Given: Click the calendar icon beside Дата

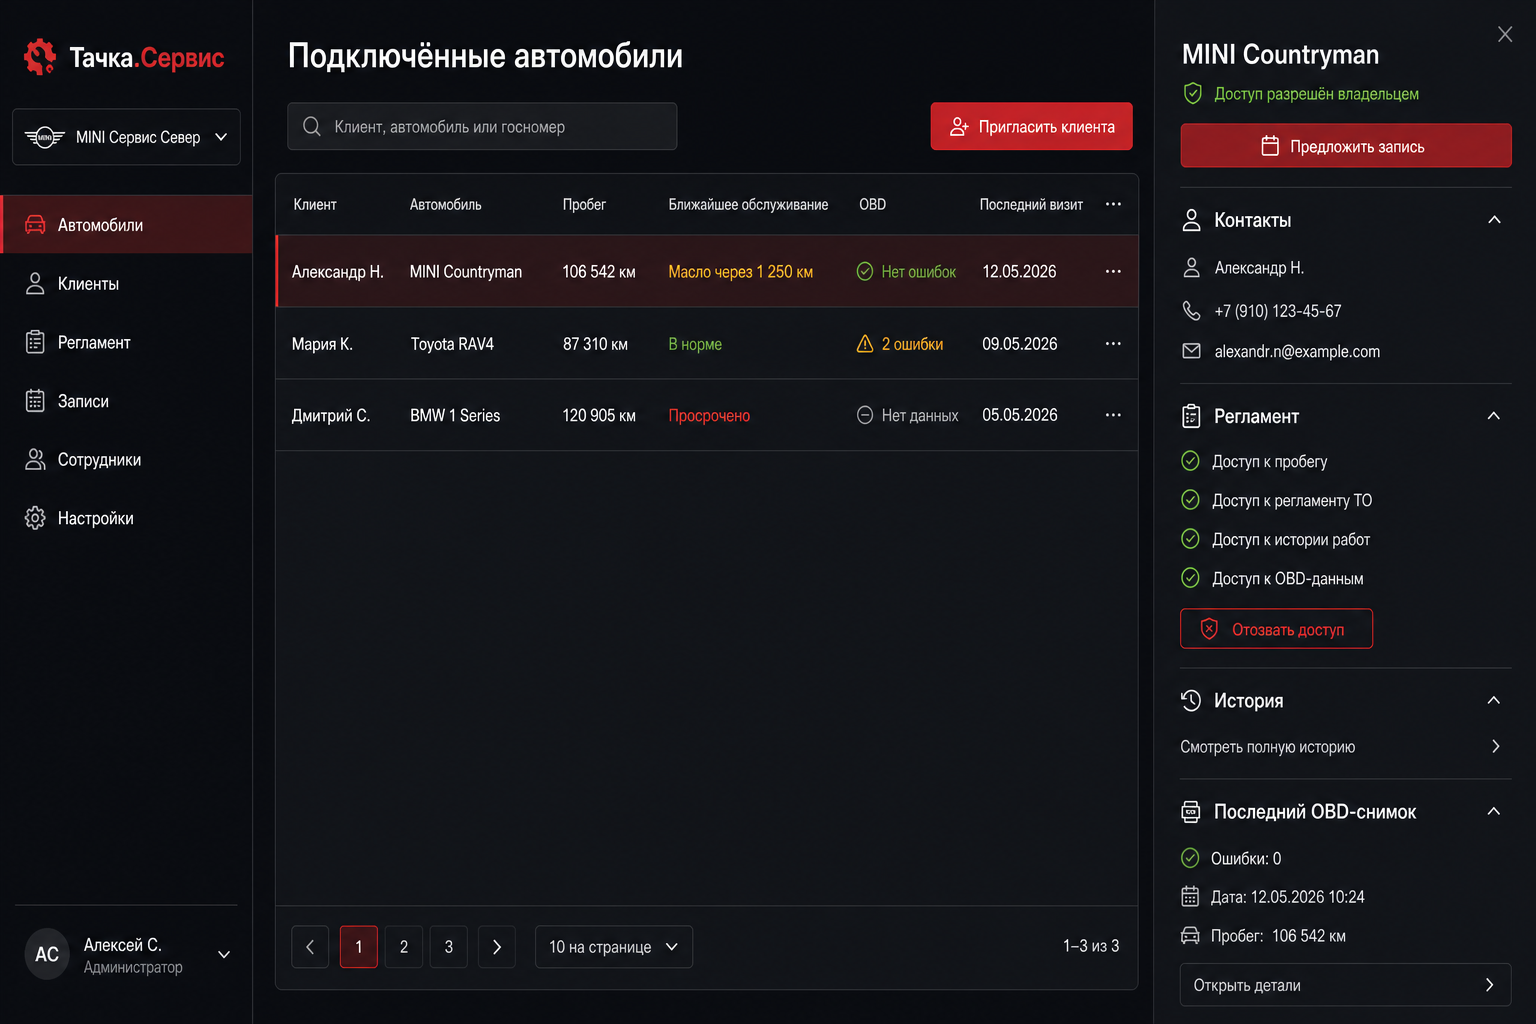Looking at the screenshot, I should 1190,897.
